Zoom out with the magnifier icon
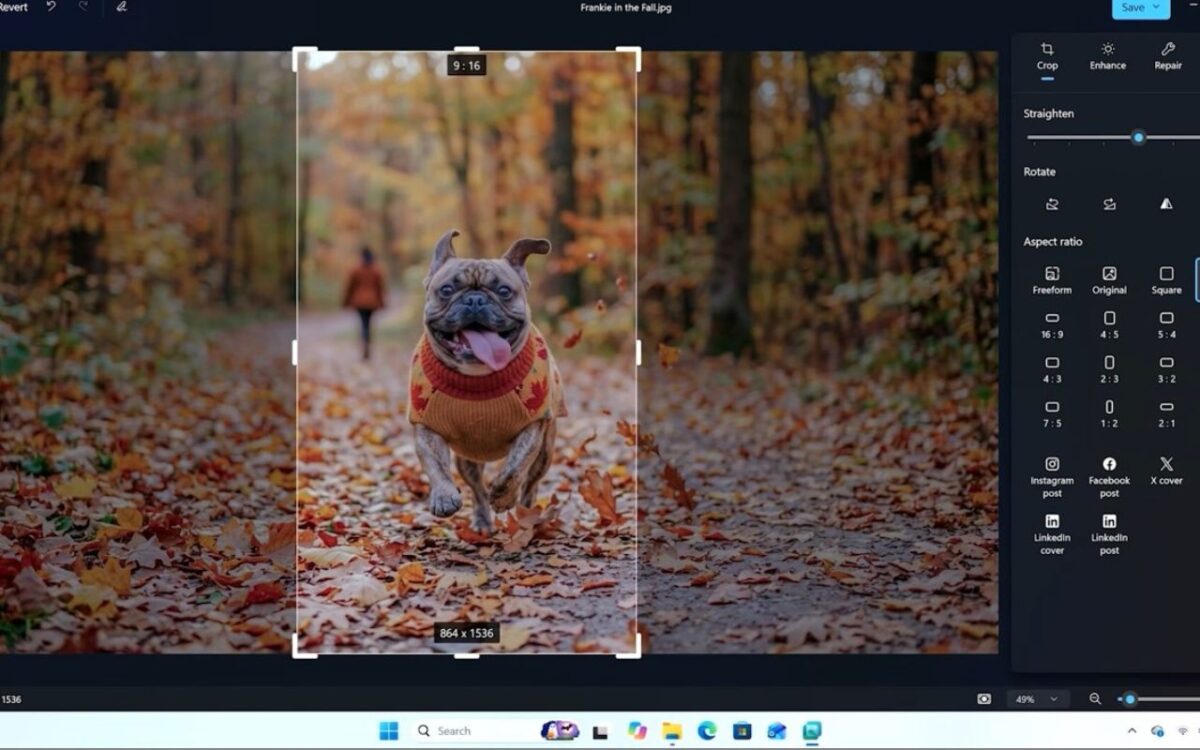The image size is (1200, 750). [1095, 699]
